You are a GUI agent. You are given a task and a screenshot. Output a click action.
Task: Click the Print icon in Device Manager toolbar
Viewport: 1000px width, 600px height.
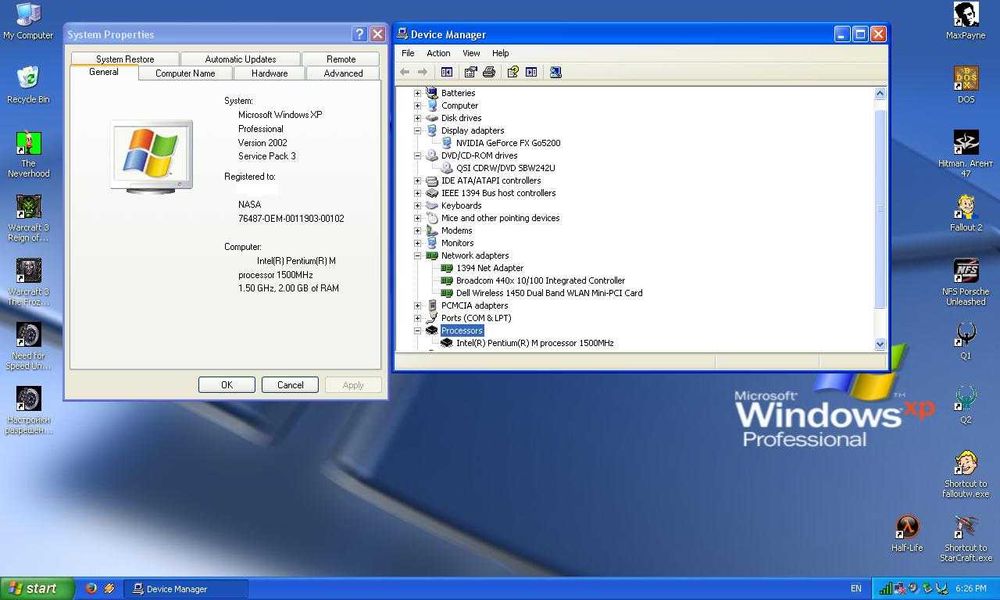[x=489, y=72]
